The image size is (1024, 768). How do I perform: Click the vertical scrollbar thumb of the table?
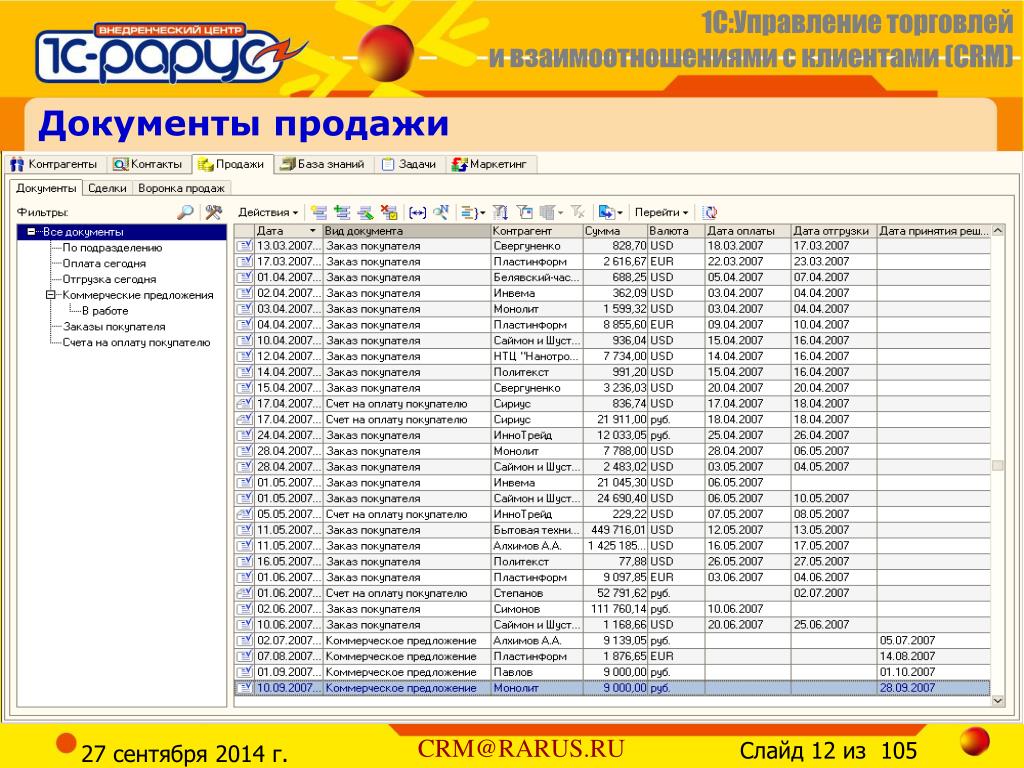tap(998, 466)
